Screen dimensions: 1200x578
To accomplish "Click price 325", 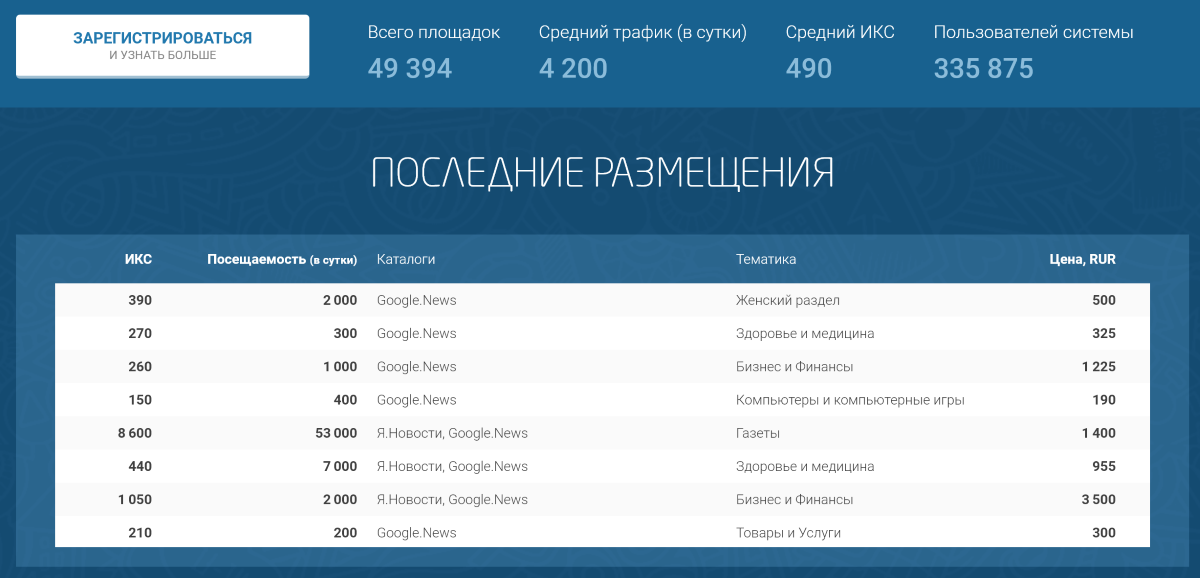I will pyautogui.click(x=1104, y=333).
